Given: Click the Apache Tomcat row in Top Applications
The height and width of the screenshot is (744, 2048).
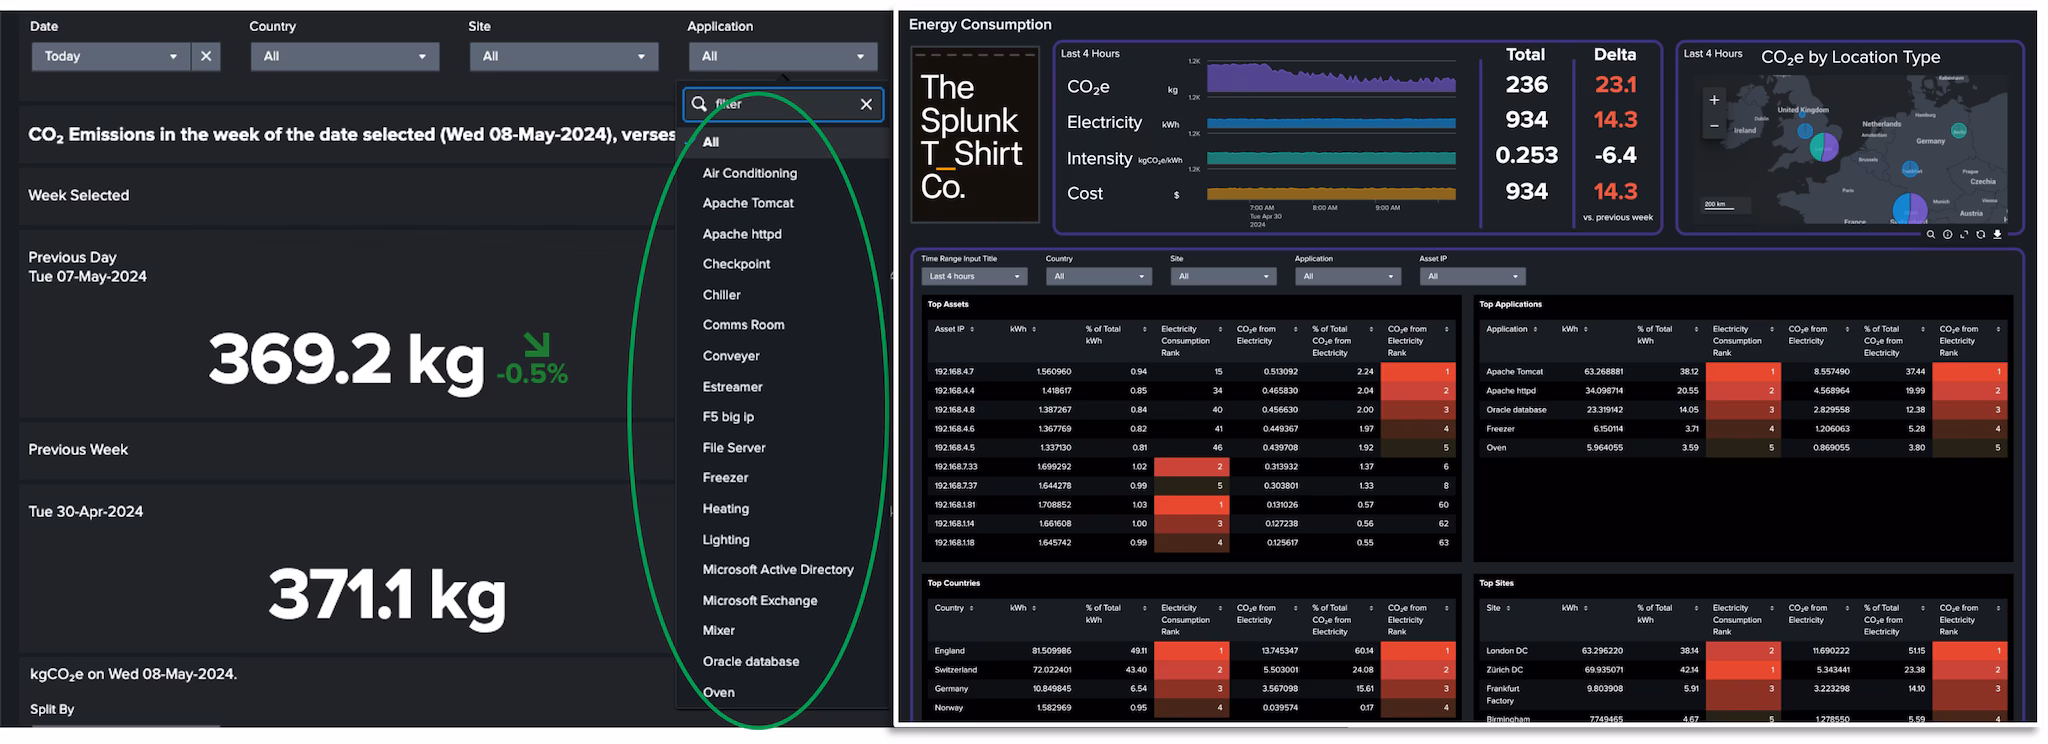Looking at the screenshot, I should point(1514,372).
